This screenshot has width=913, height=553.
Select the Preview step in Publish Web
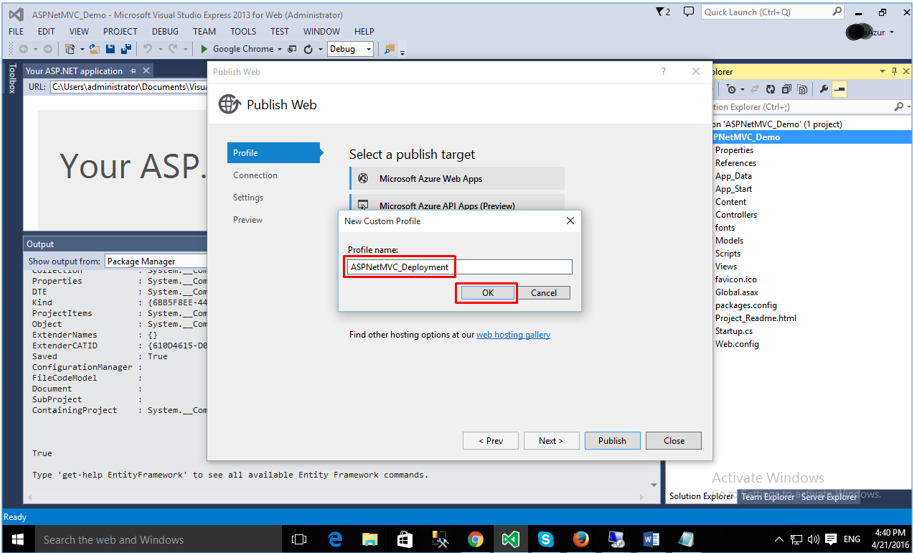(x=247, y=219)
